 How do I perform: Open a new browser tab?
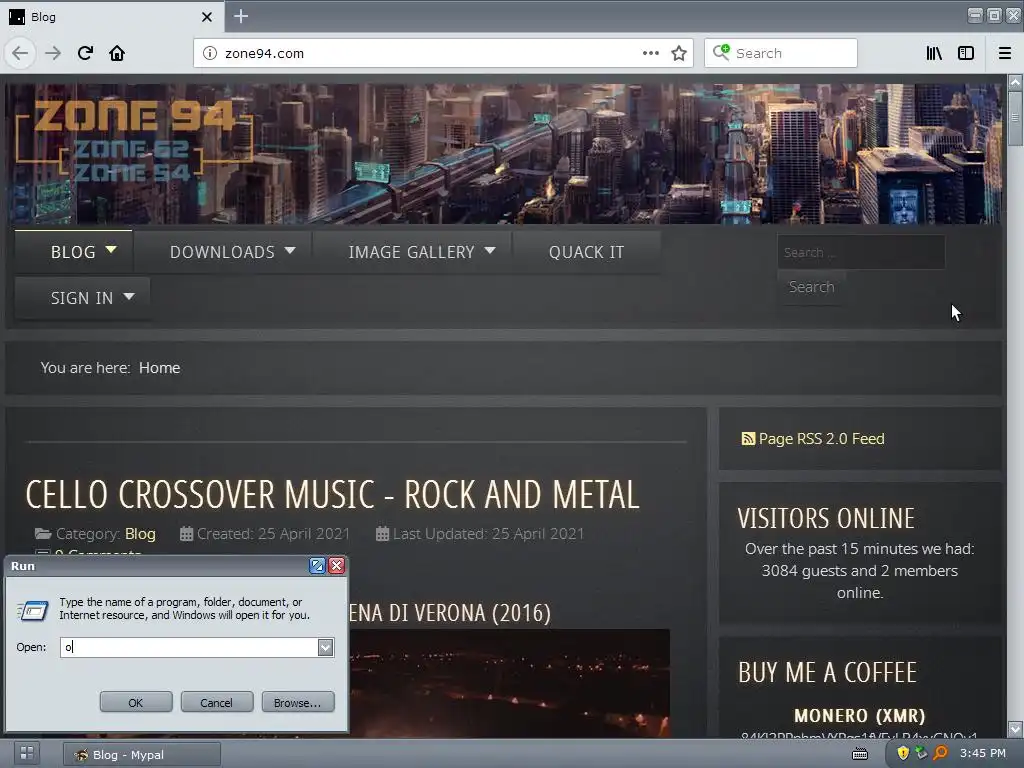coord(241,16)
